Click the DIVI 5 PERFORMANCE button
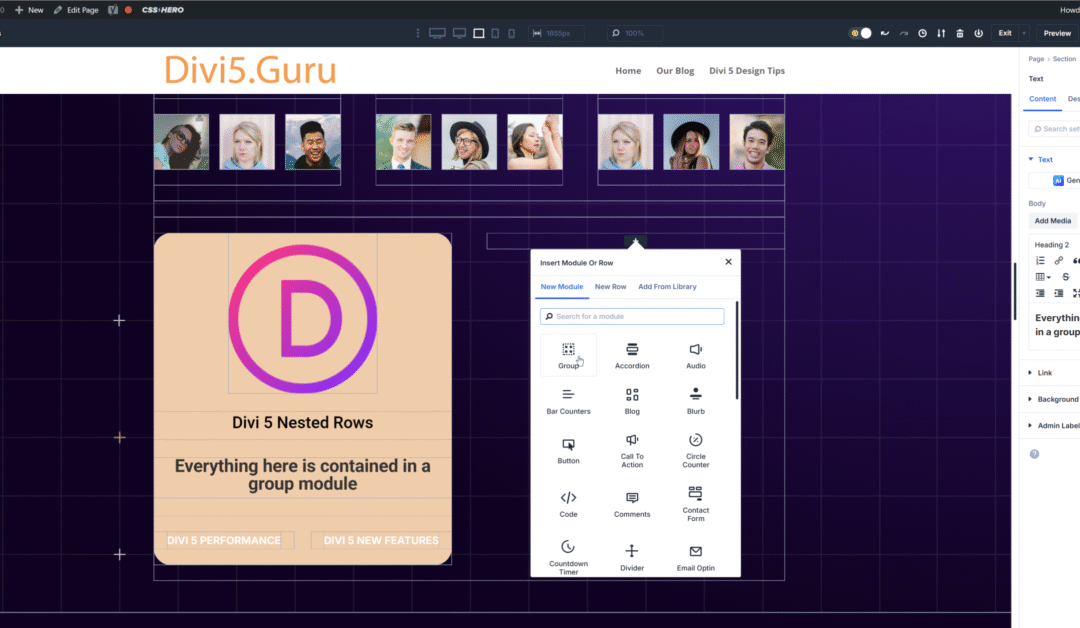 224,541
